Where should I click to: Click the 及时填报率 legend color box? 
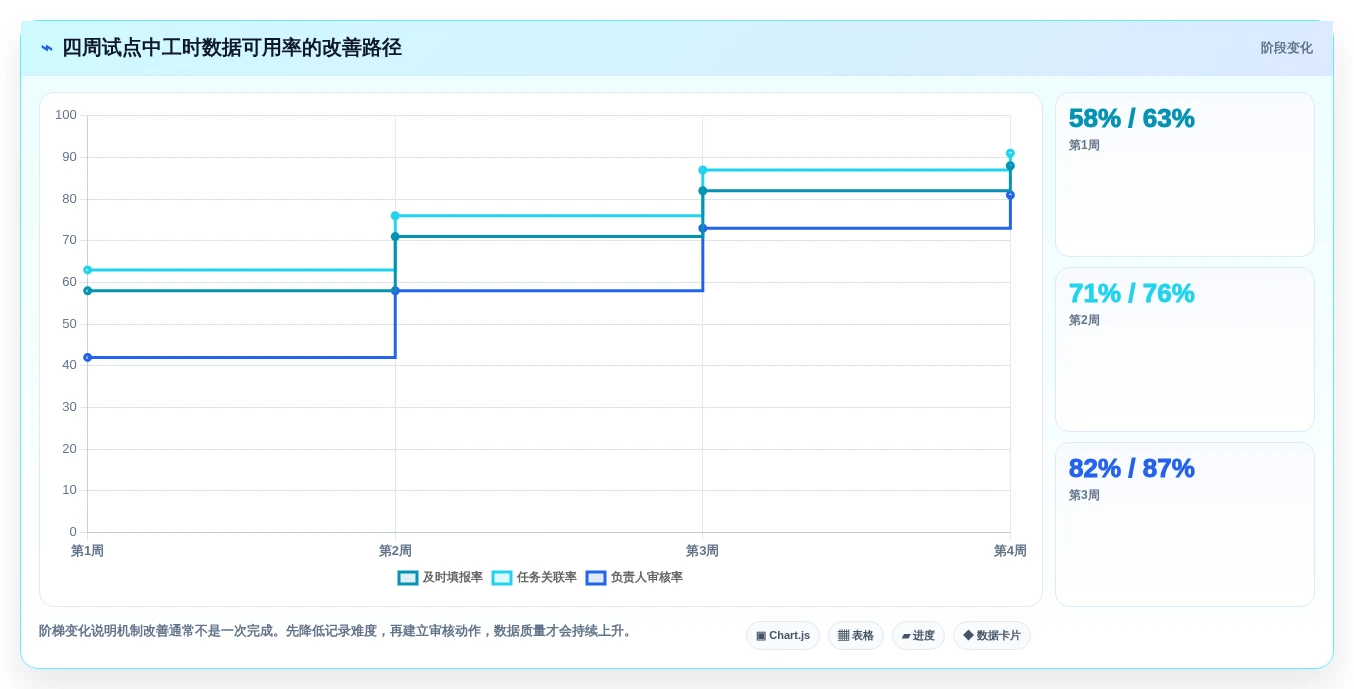point(408,578)
